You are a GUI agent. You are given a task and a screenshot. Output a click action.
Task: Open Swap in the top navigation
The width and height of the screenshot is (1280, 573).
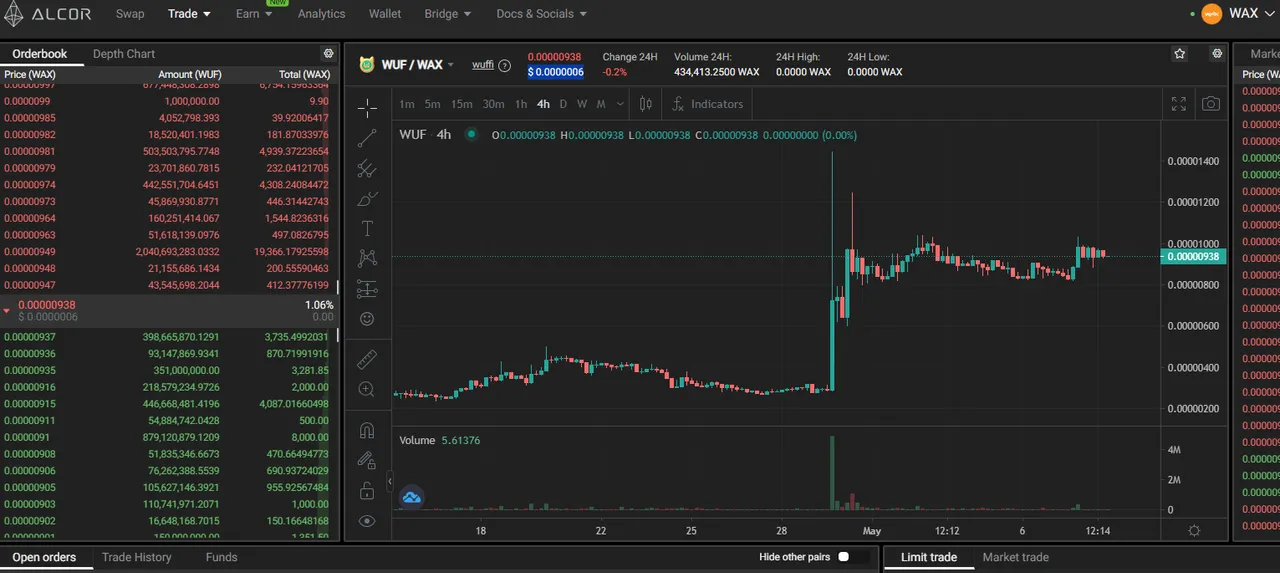(x=130, y=14)
